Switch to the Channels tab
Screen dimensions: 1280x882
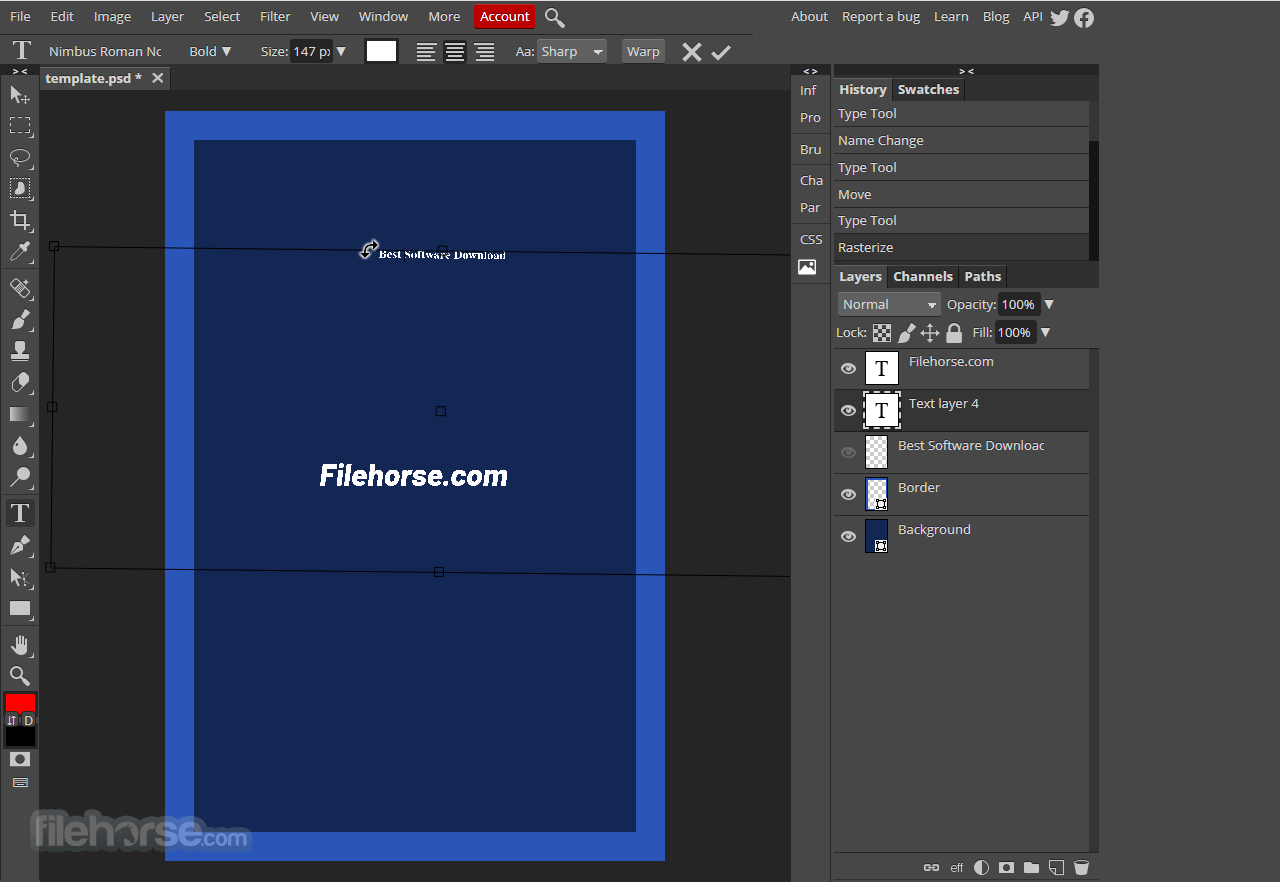[x=923, y=277]
